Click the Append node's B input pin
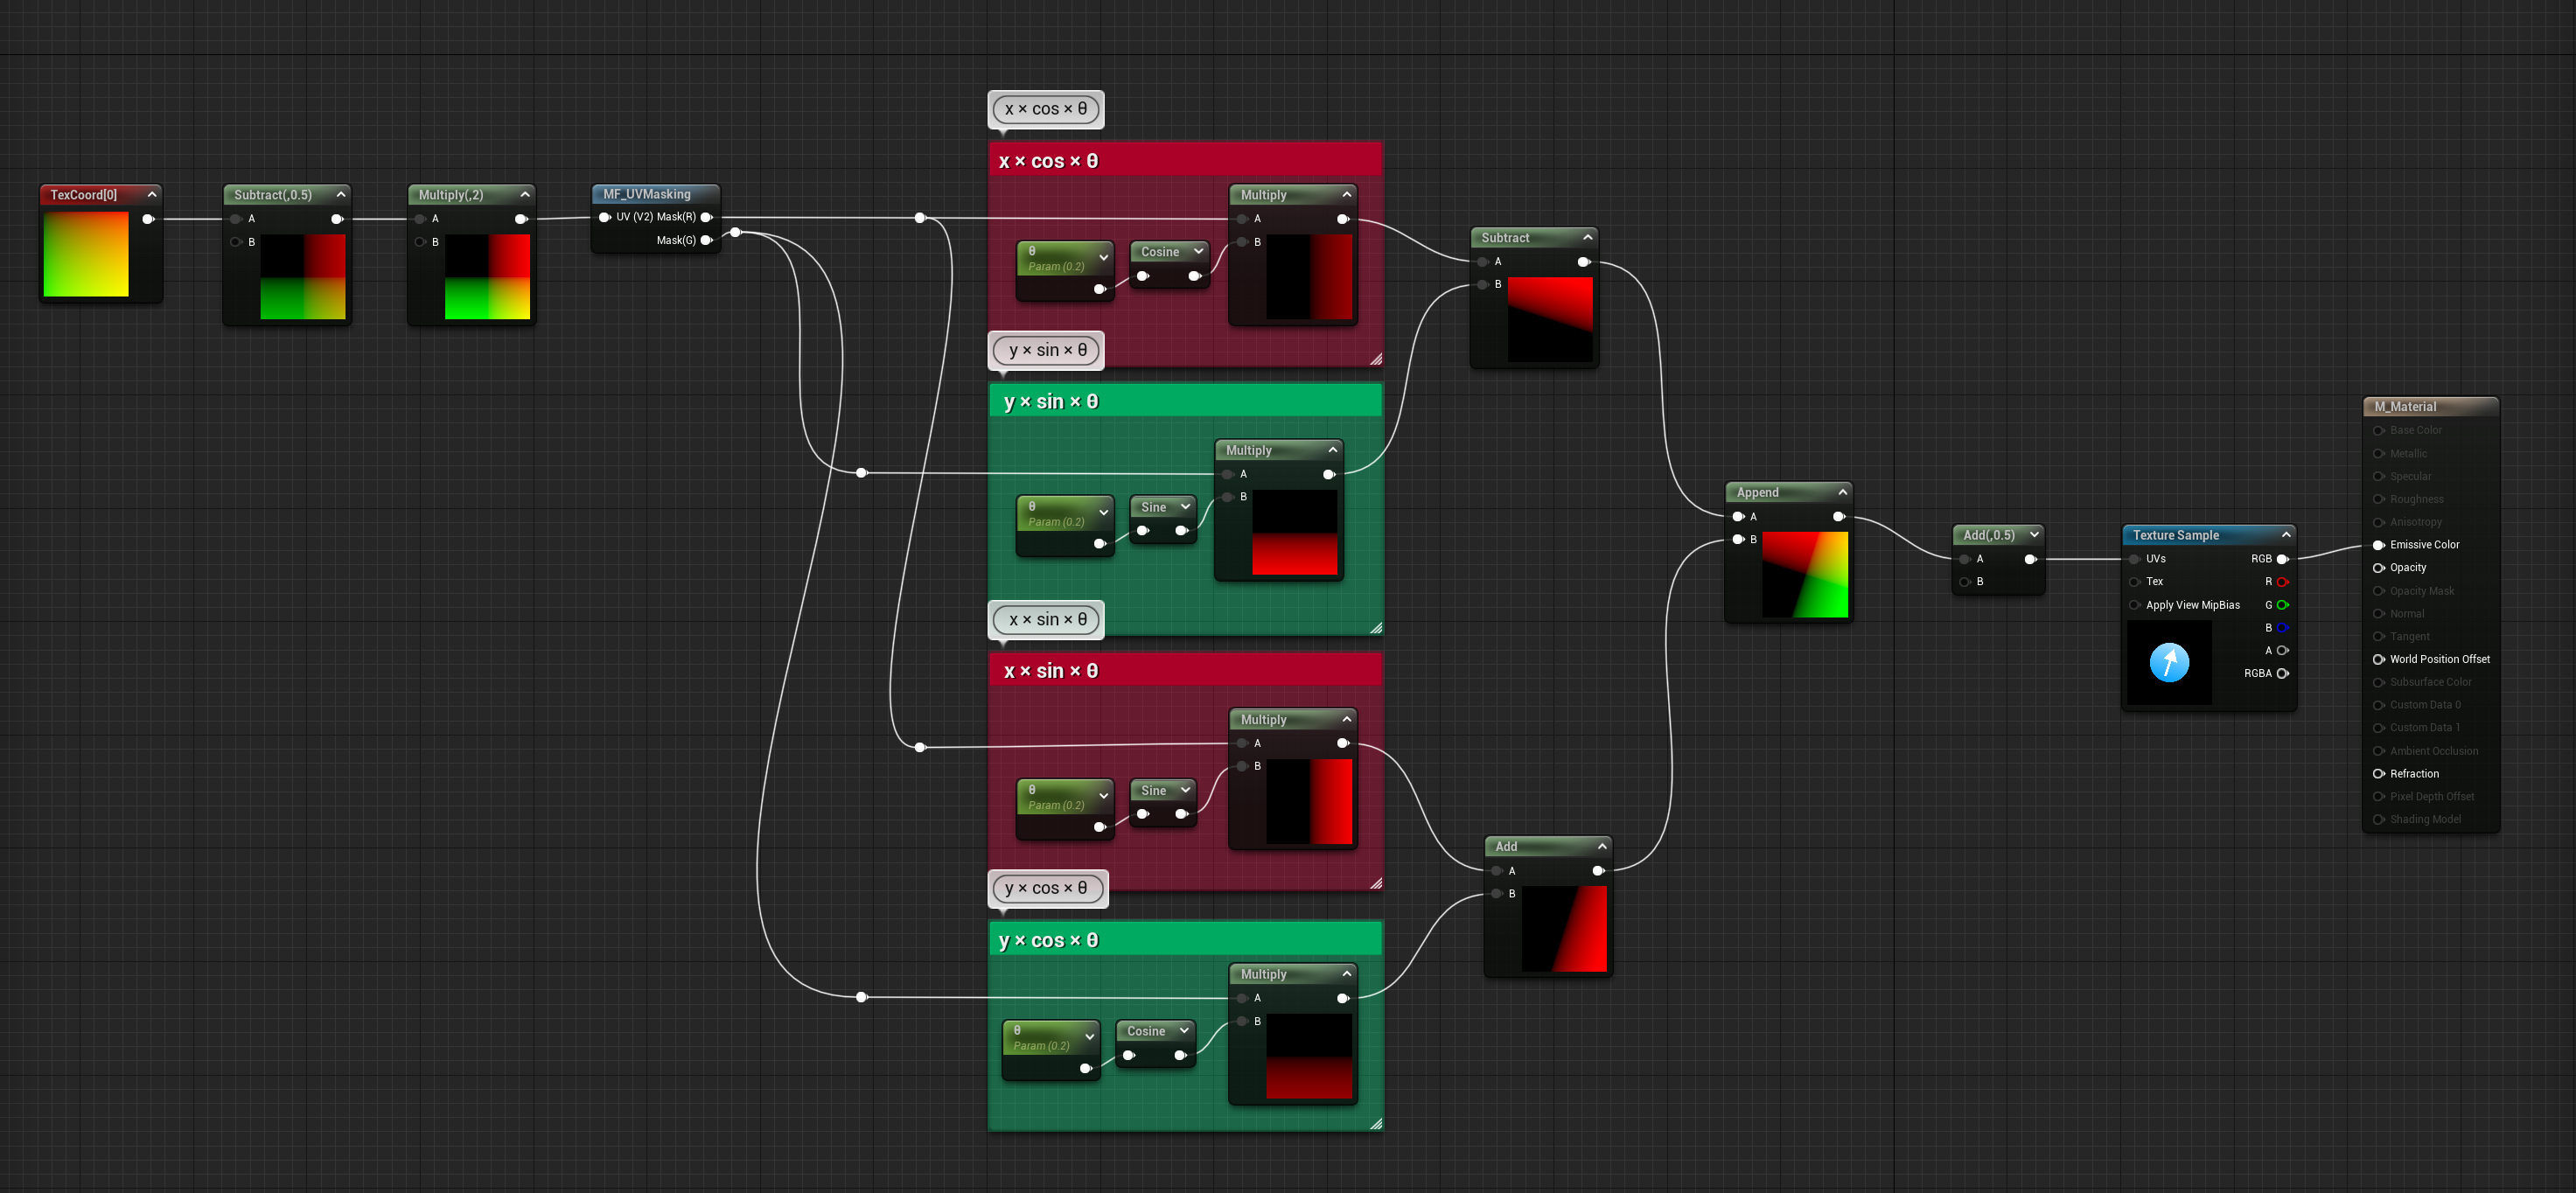The image size is (2576, 1193). point(1739,540)
